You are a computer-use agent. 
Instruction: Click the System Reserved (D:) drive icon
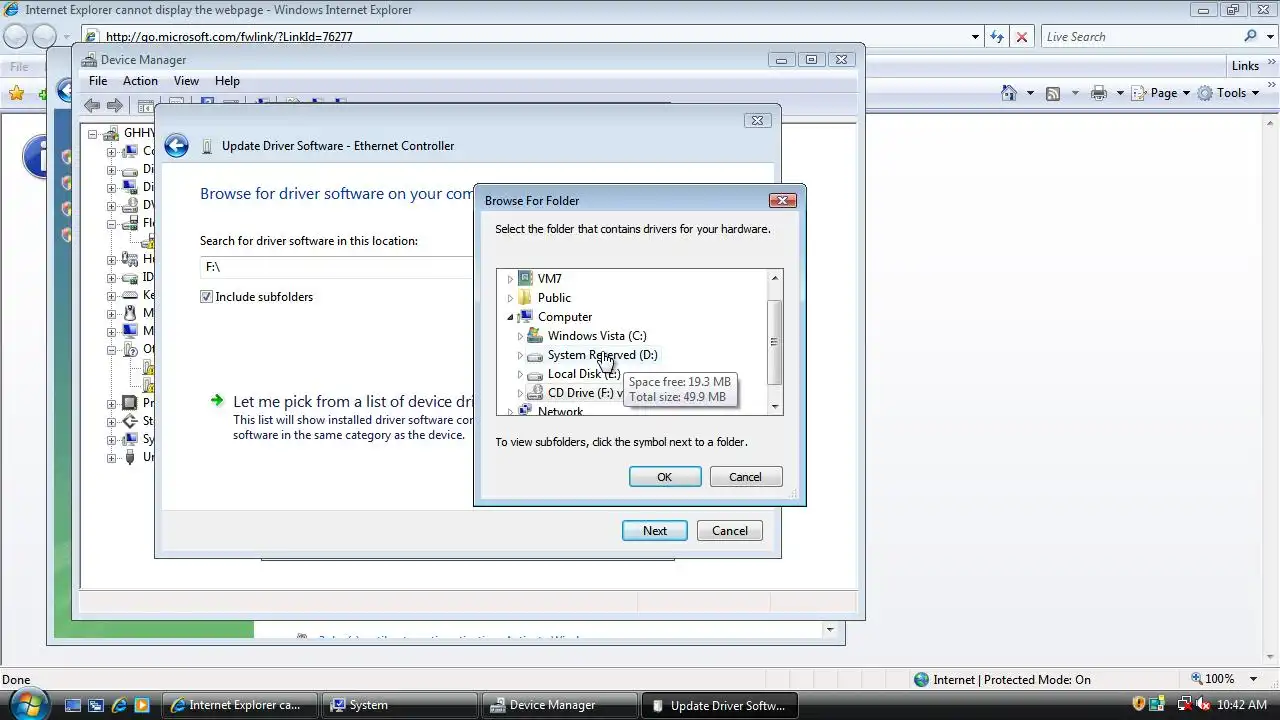tap(535, 355)
